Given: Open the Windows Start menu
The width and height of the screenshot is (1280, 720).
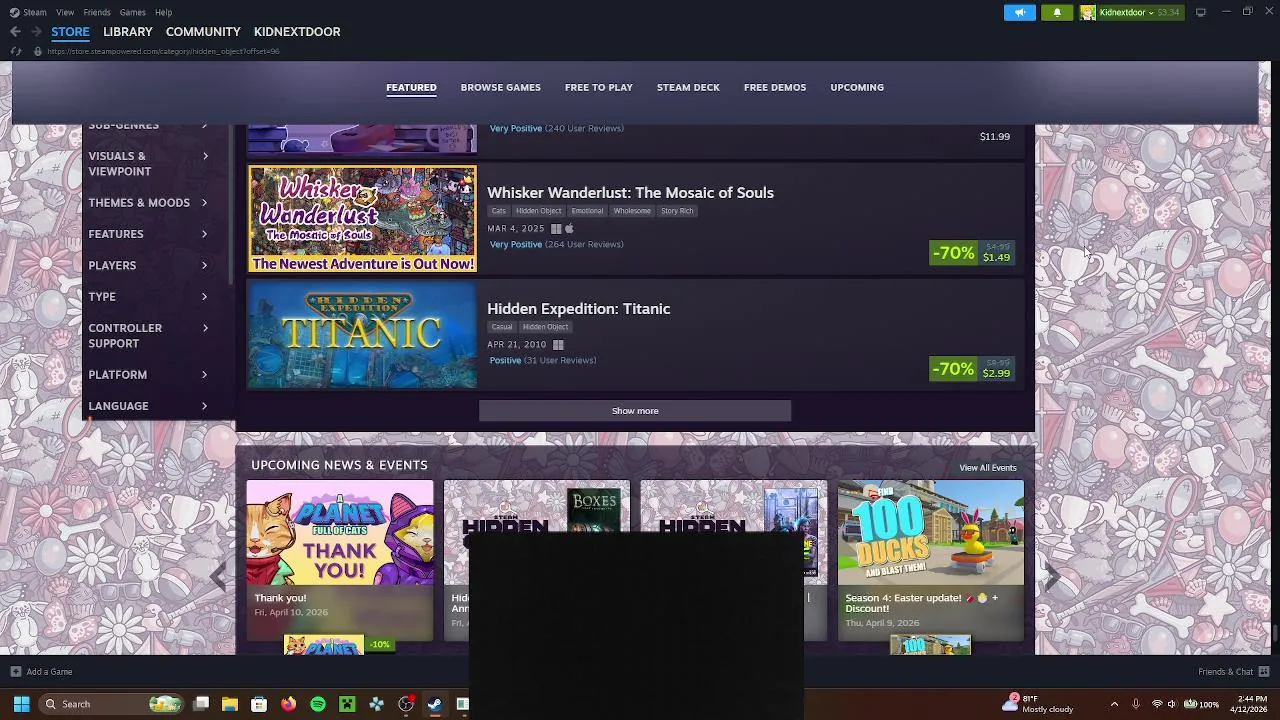Looking at the screenshot, I should [21, 704].
